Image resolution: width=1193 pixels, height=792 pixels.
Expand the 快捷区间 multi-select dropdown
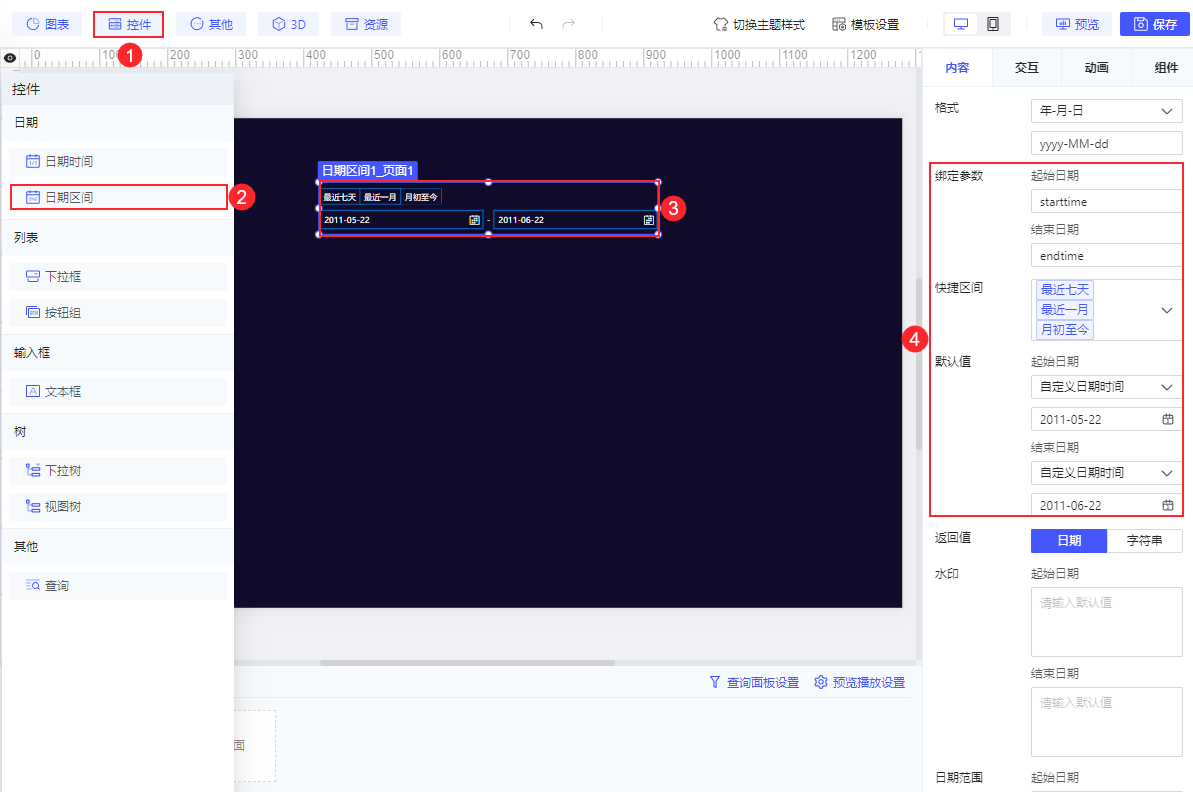click(1166, 310)
